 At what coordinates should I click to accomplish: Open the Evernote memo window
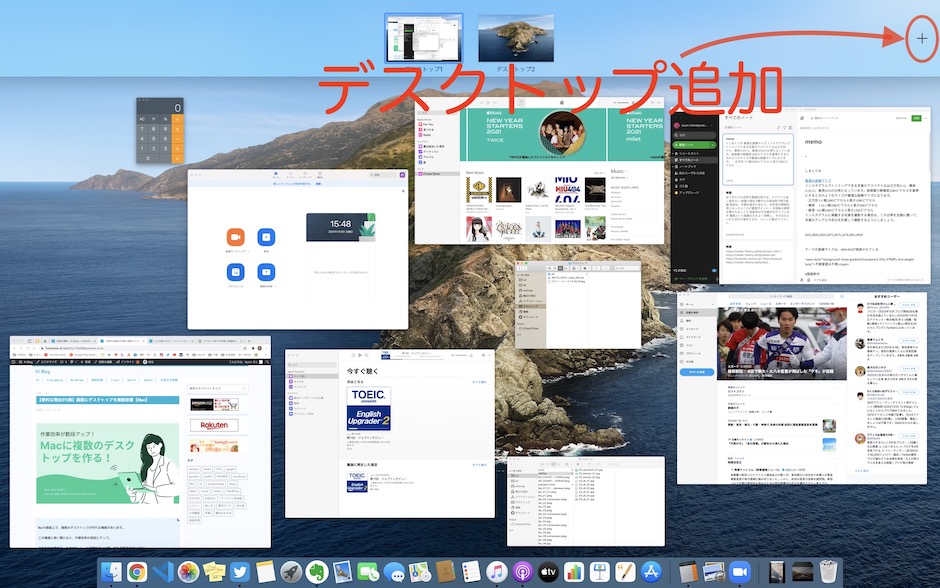point(800,196)
